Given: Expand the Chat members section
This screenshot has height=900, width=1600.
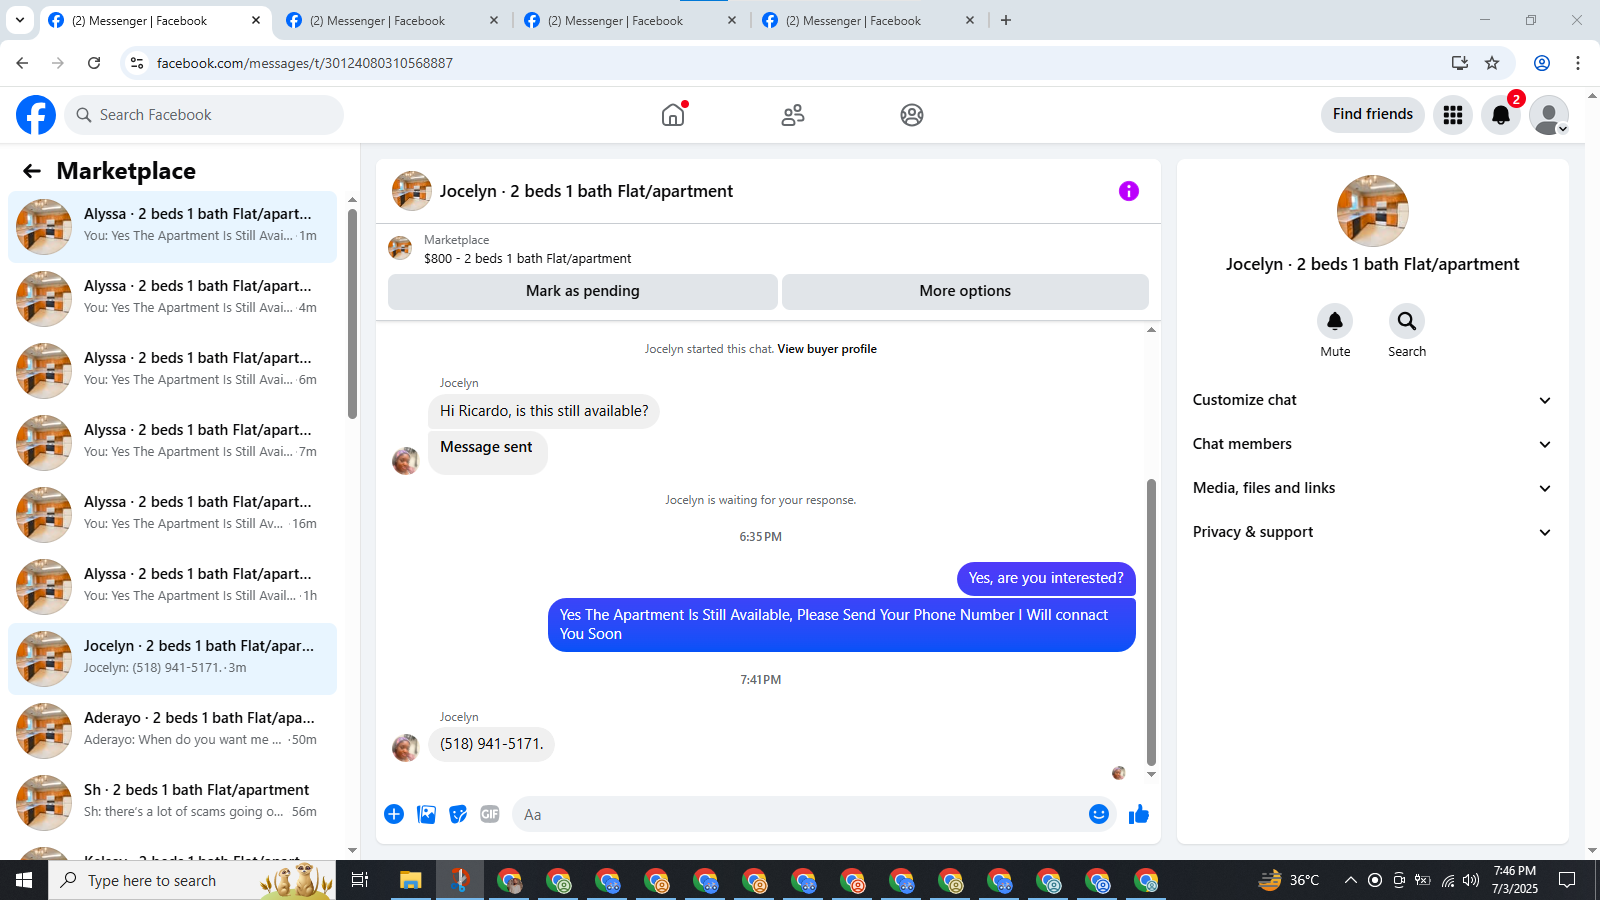Looking at the screenshot, I should (x=1372, y=444).
